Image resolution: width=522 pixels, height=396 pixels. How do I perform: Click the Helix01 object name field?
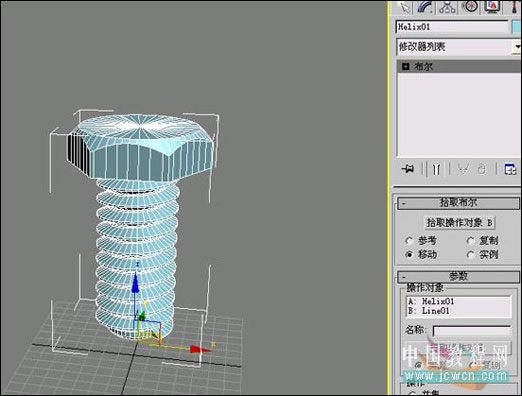tap(452, 27)
